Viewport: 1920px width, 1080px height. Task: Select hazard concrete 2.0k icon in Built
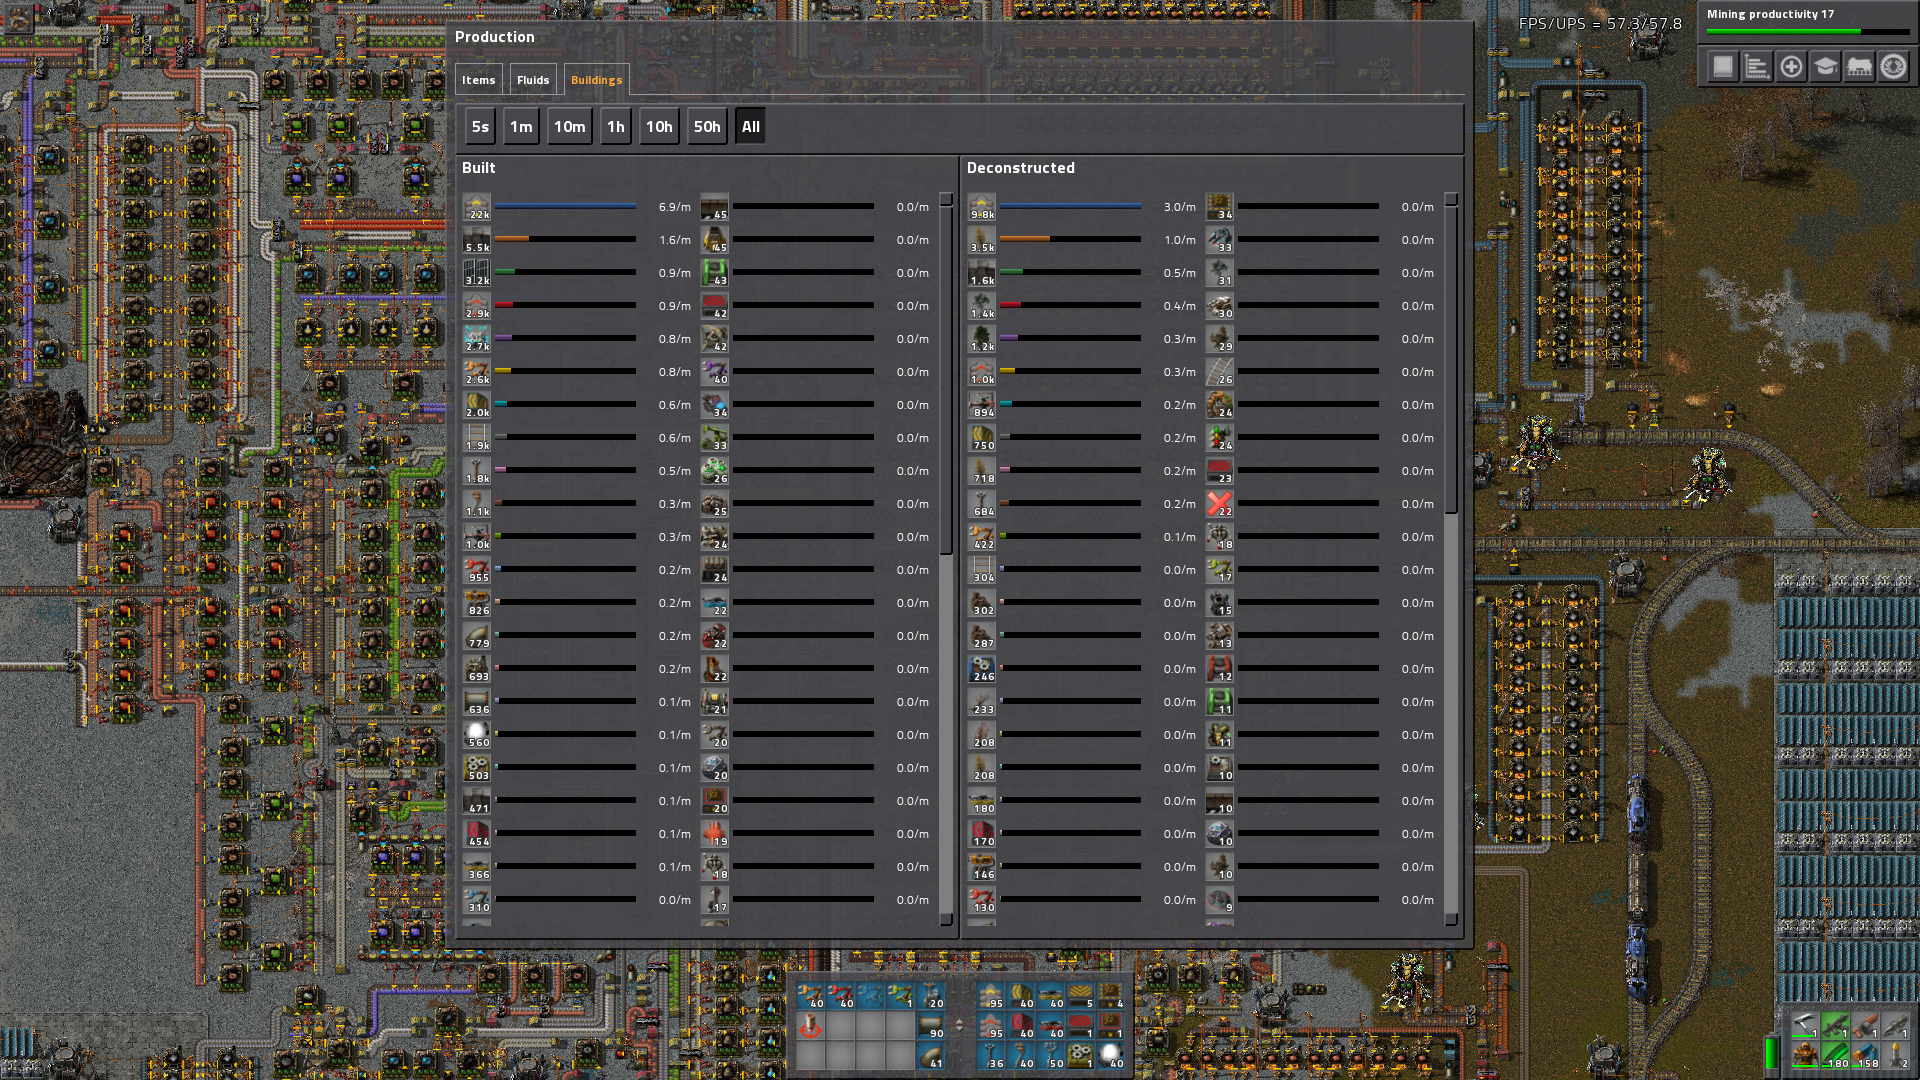[477, 405]
